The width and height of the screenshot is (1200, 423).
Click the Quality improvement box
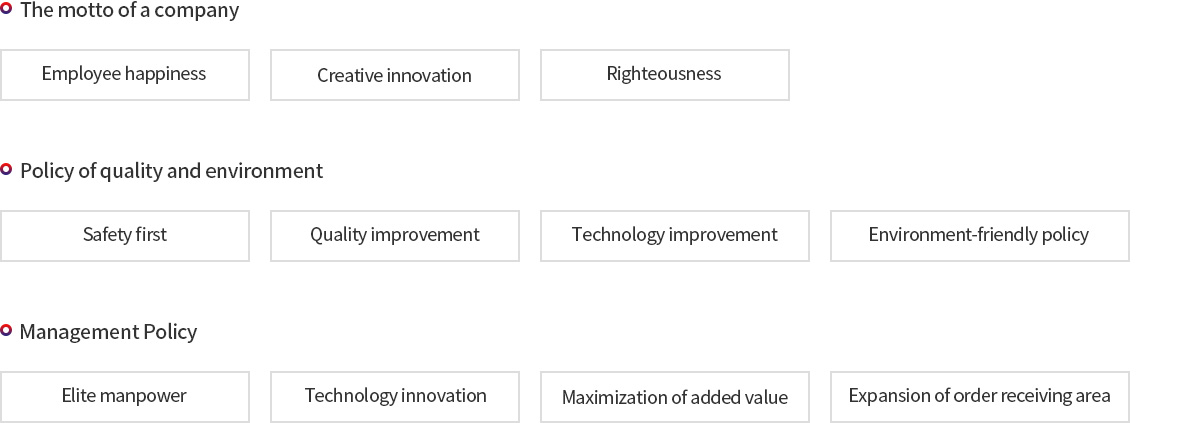pyautogui.click(x=395, y=236)
